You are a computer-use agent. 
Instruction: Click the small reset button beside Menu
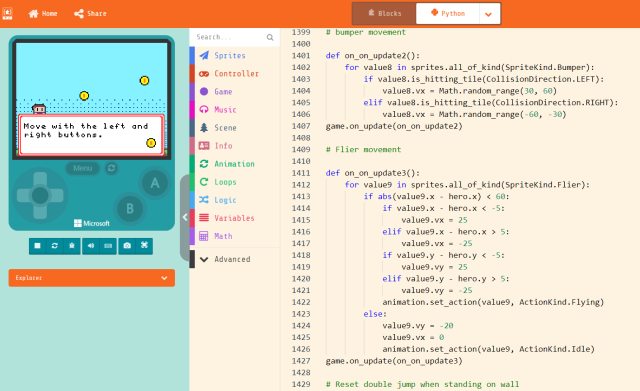click(111, 168)
